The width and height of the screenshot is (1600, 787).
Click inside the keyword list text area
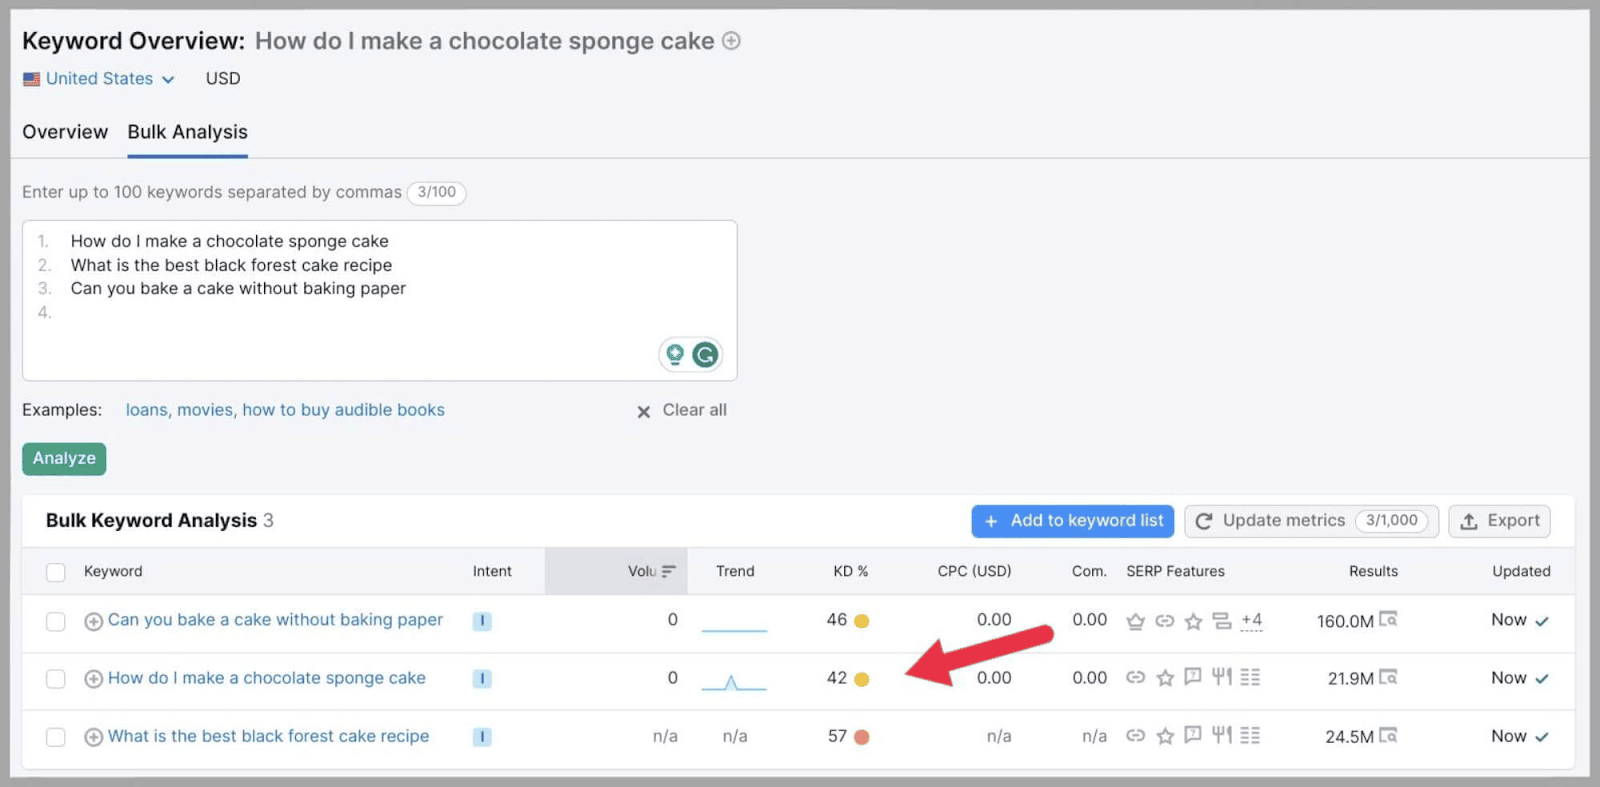pos(380,300)
